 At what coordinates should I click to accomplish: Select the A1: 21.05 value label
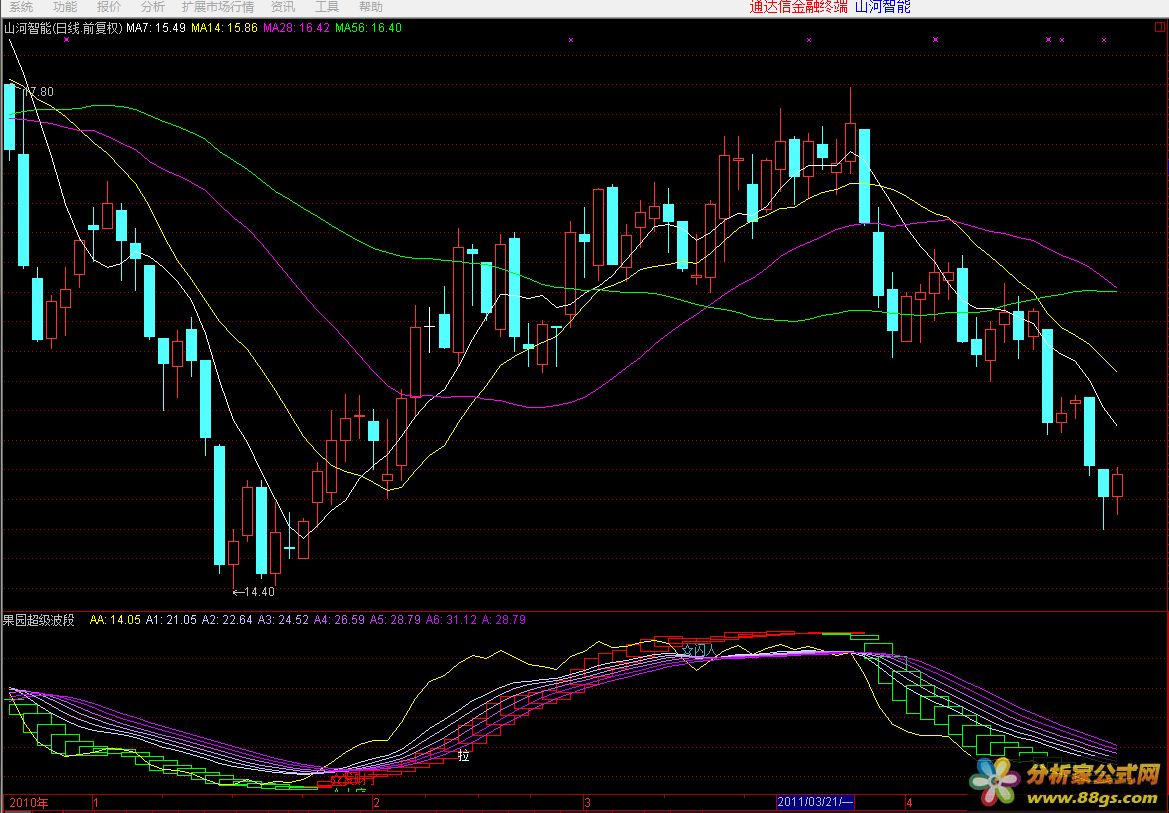coord(171,620)
